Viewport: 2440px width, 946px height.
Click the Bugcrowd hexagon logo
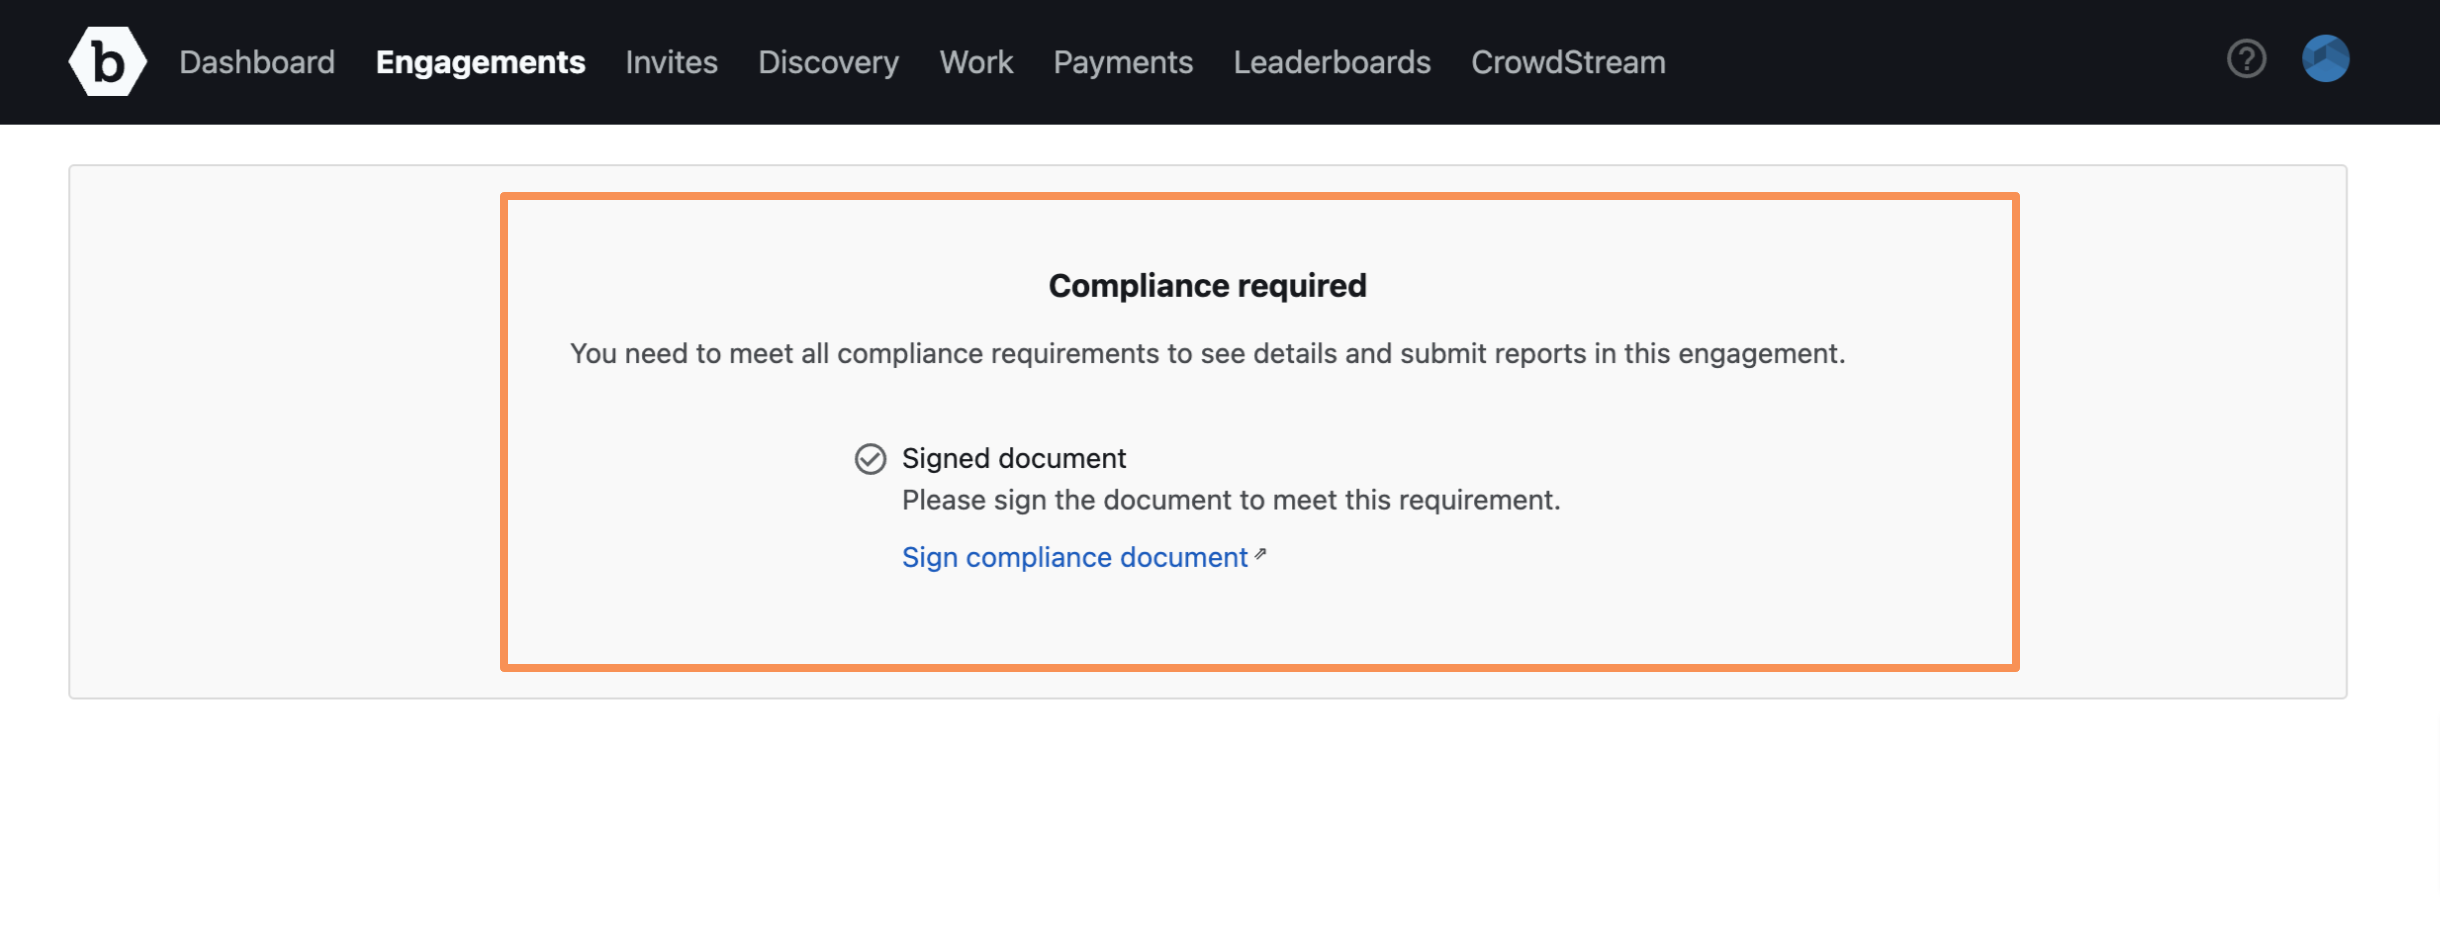pyautogui.click(x=107, y=62)
